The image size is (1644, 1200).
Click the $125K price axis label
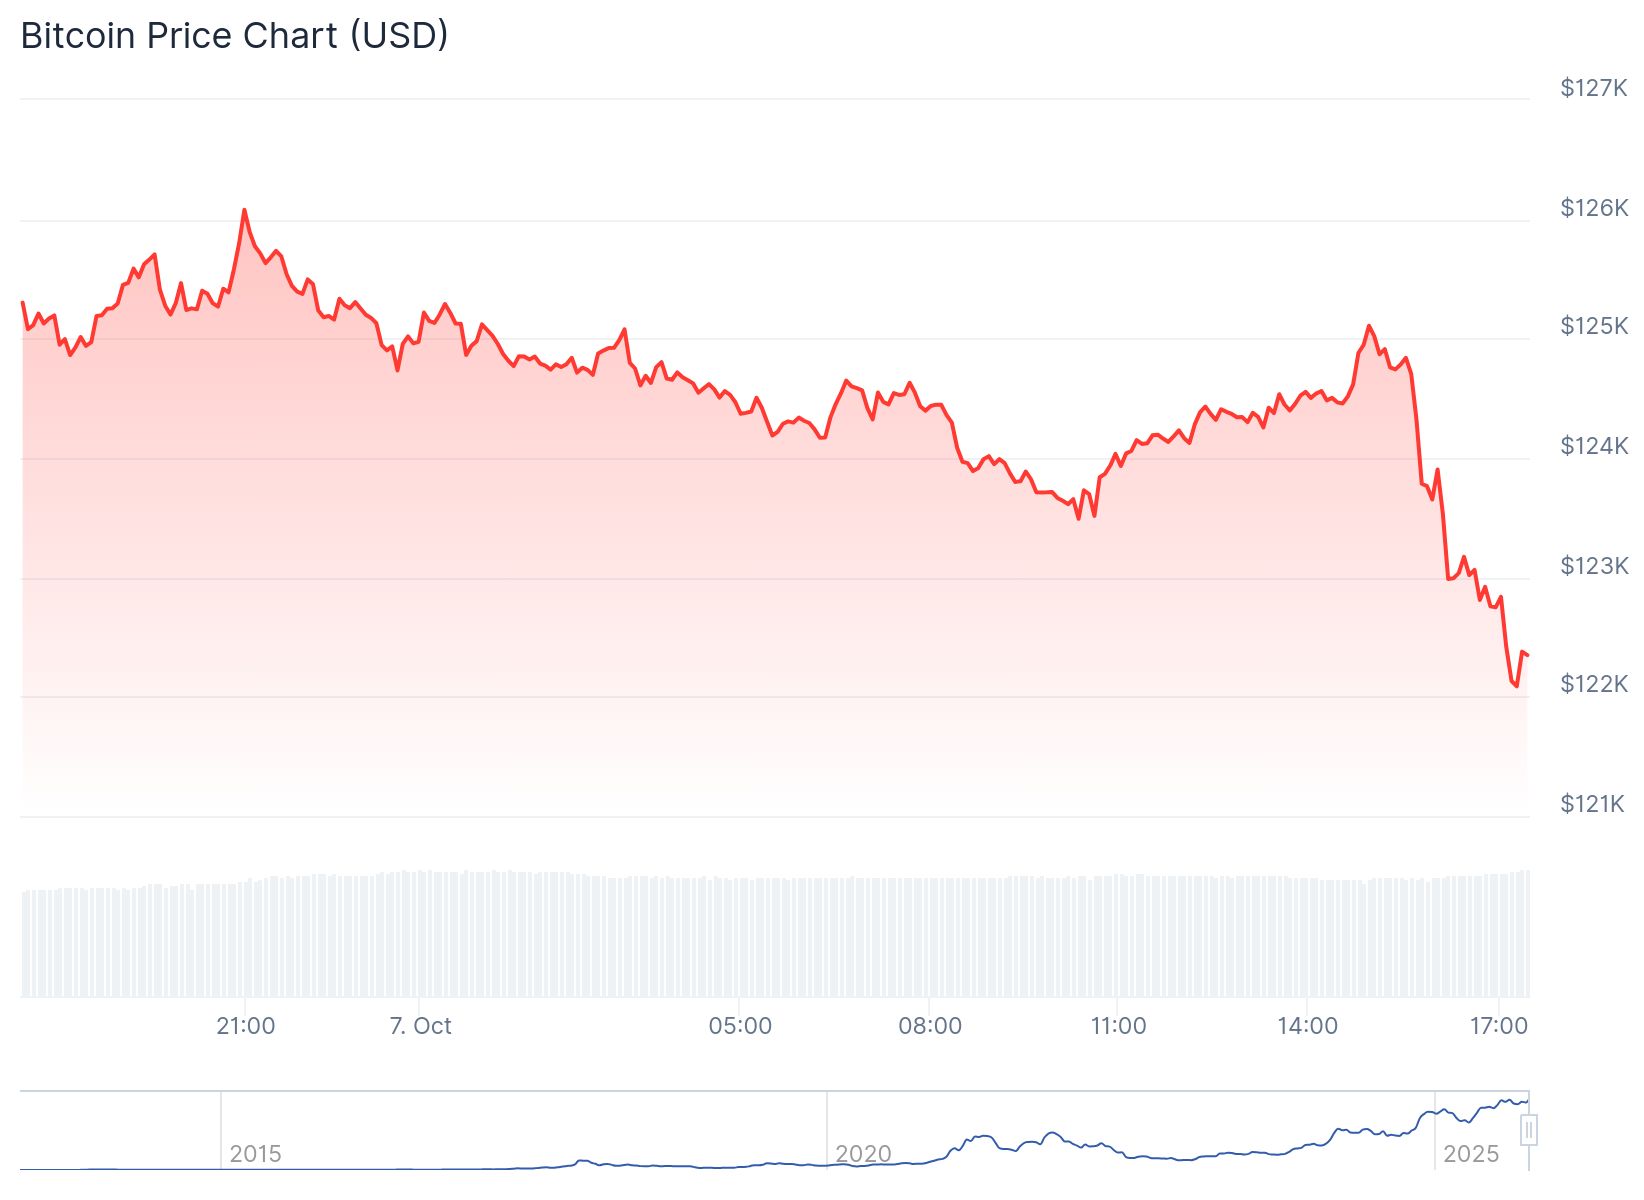pyautogui.click(x=1594, y=326)
